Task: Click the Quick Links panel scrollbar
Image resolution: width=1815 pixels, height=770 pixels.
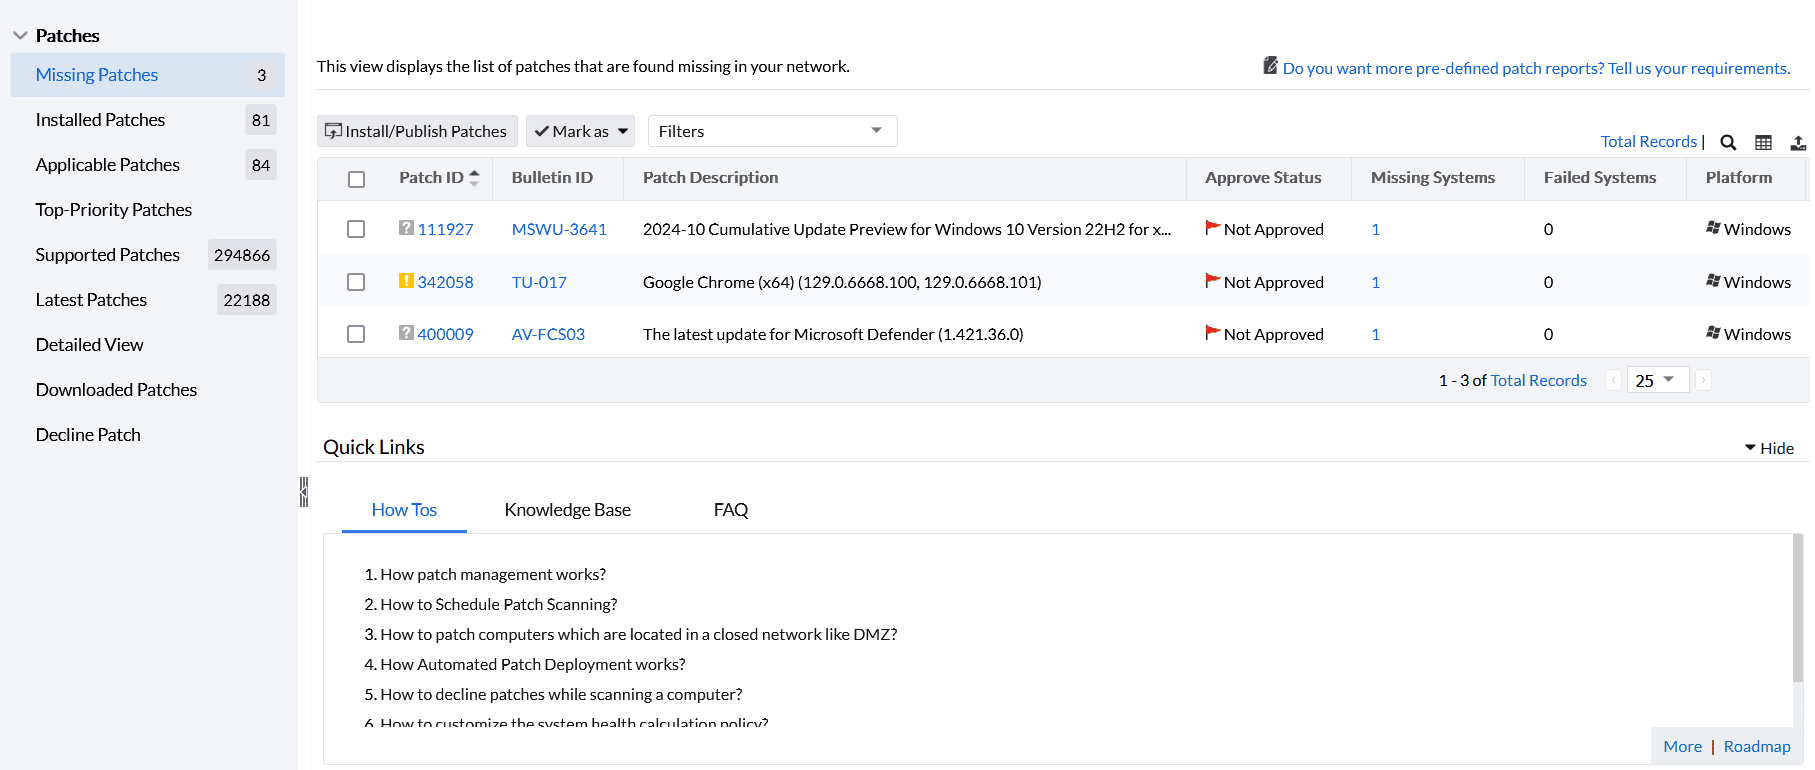Action: pyautogui.click(x=1797, y=610)
